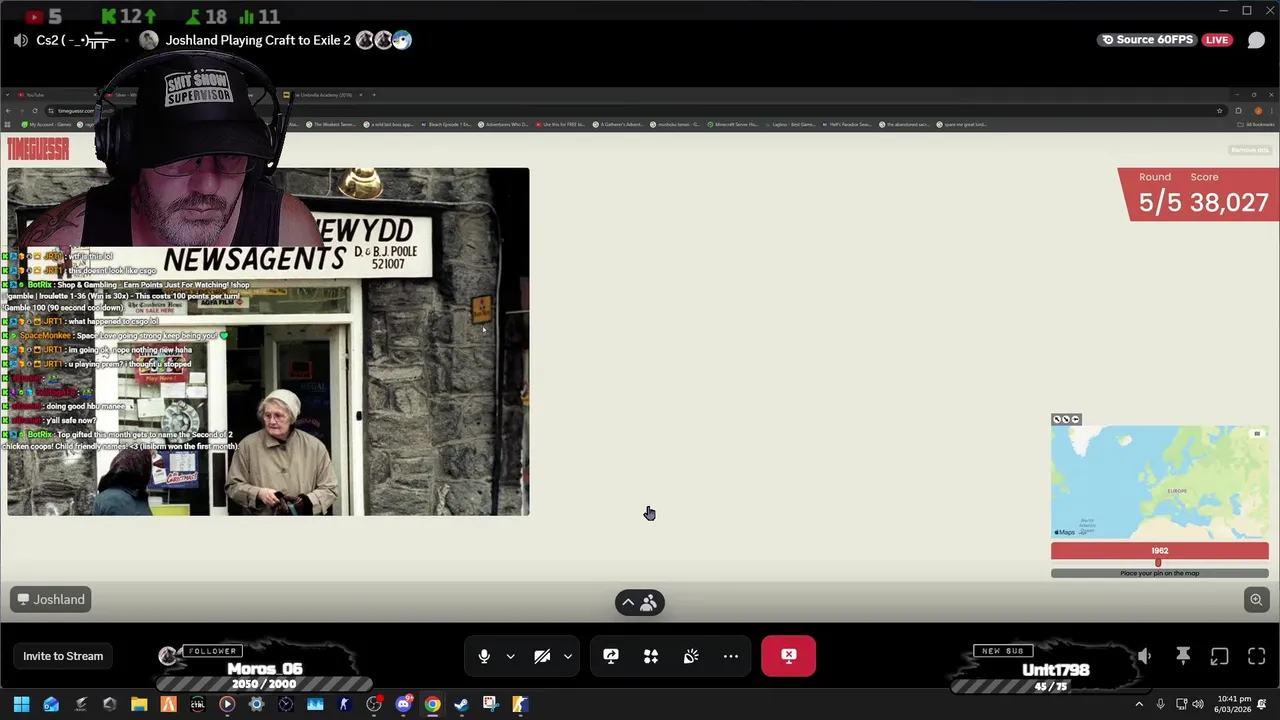Open the soundboard
The width and height of the screenshot is (1280, 720).
[691, 656]
